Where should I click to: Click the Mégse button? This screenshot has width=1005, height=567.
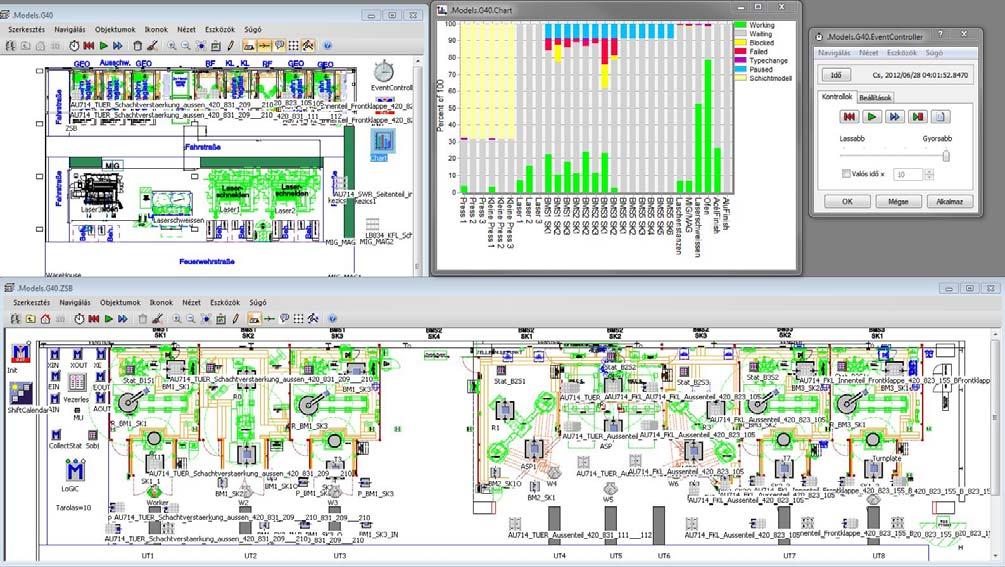[x=898, y=201]
